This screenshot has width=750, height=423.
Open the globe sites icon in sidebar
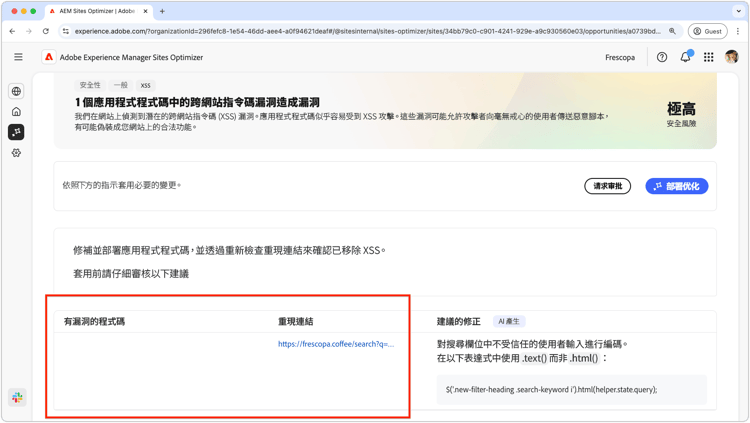[16, 91]
